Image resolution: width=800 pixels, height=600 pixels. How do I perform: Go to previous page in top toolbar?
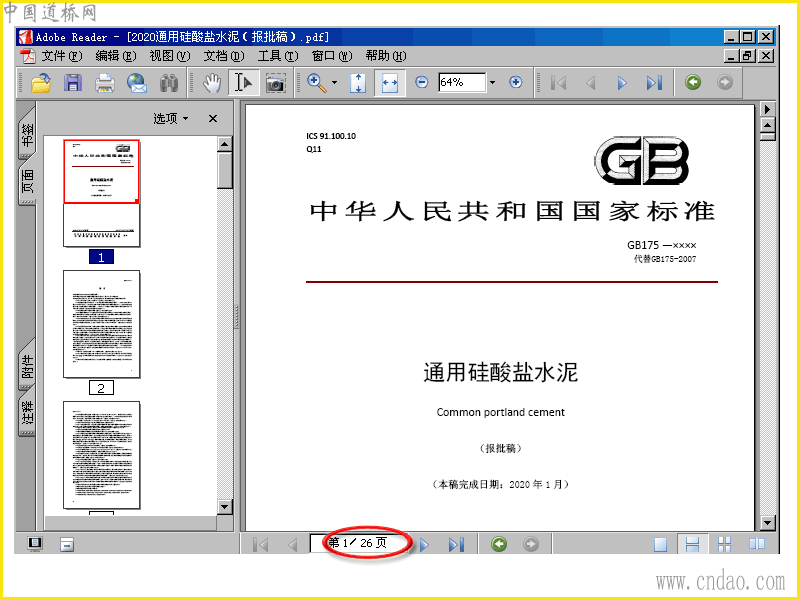[591, 83]
